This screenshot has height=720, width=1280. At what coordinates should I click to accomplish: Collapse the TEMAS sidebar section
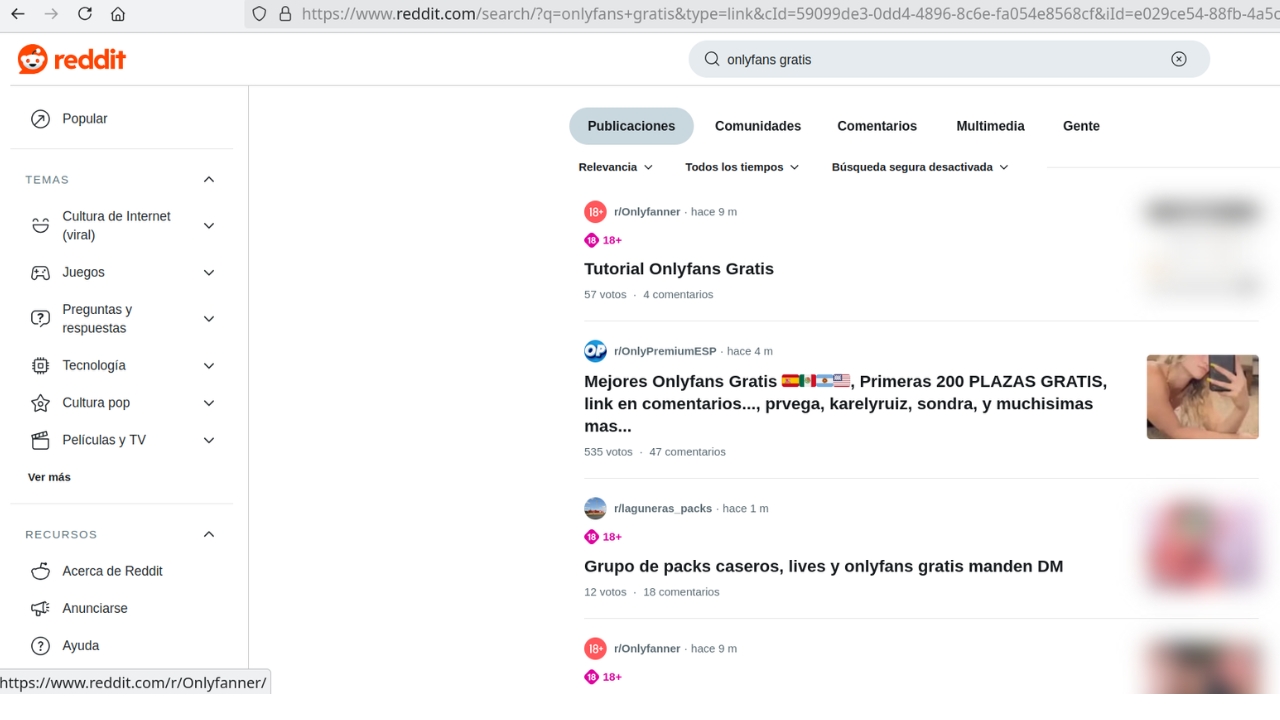[x=208, y=179]
